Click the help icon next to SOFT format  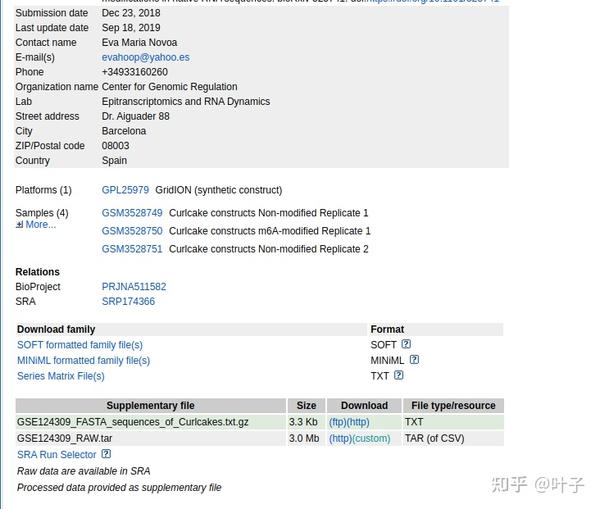pos(406,345)
